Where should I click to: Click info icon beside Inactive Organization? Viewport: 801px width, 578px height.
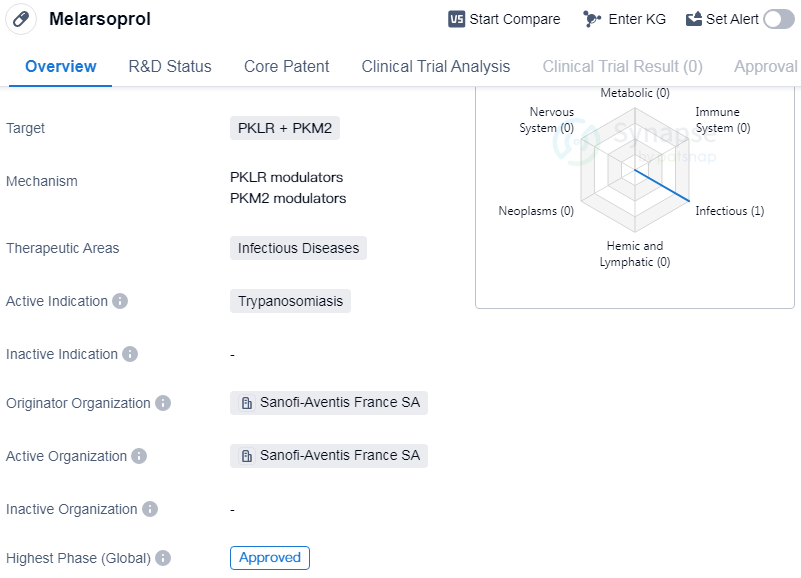pyautogui.click(x=150, y=509)
